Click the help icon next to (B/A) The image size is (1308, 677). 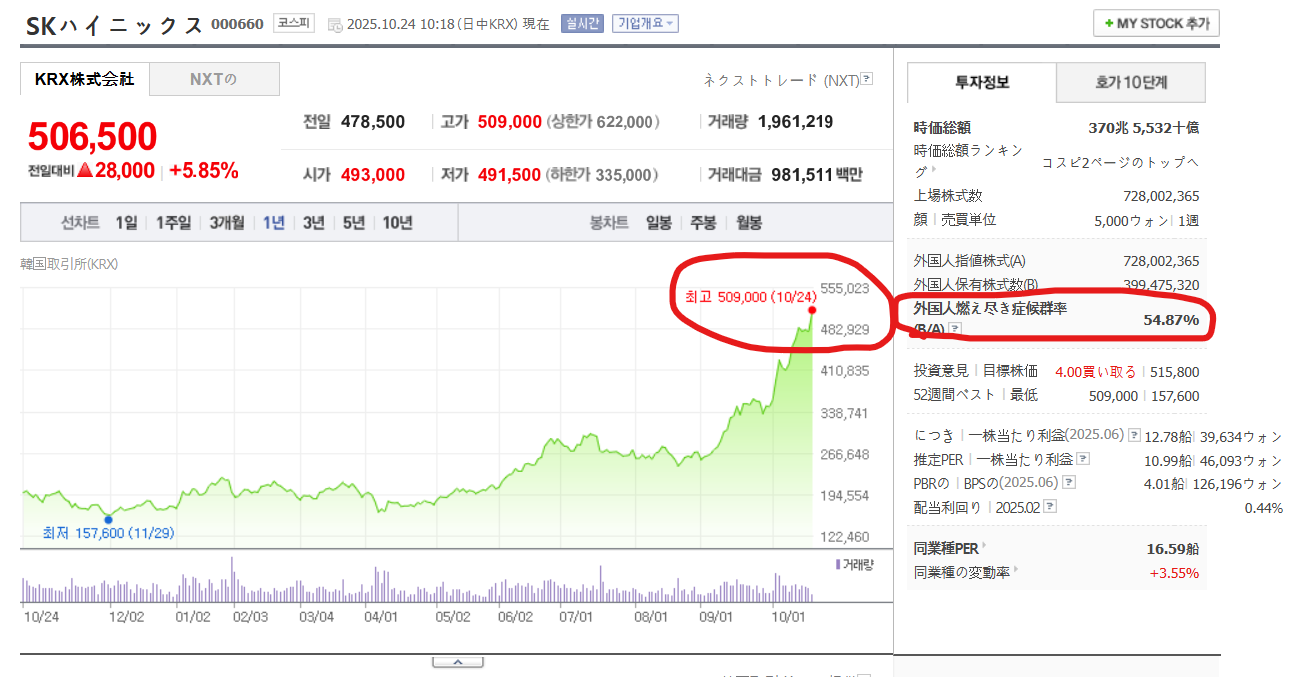[x=955, y=329]
